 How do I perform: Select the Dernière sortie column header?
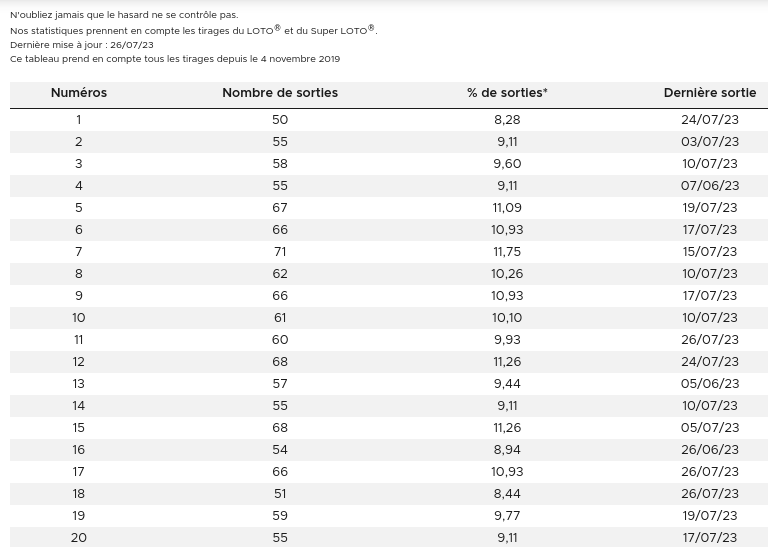click(709, 93)
